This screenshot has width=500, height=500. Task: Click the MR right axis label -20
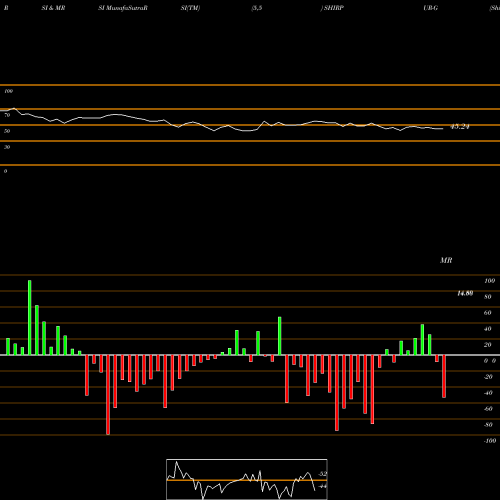click(x=488, y=377)
